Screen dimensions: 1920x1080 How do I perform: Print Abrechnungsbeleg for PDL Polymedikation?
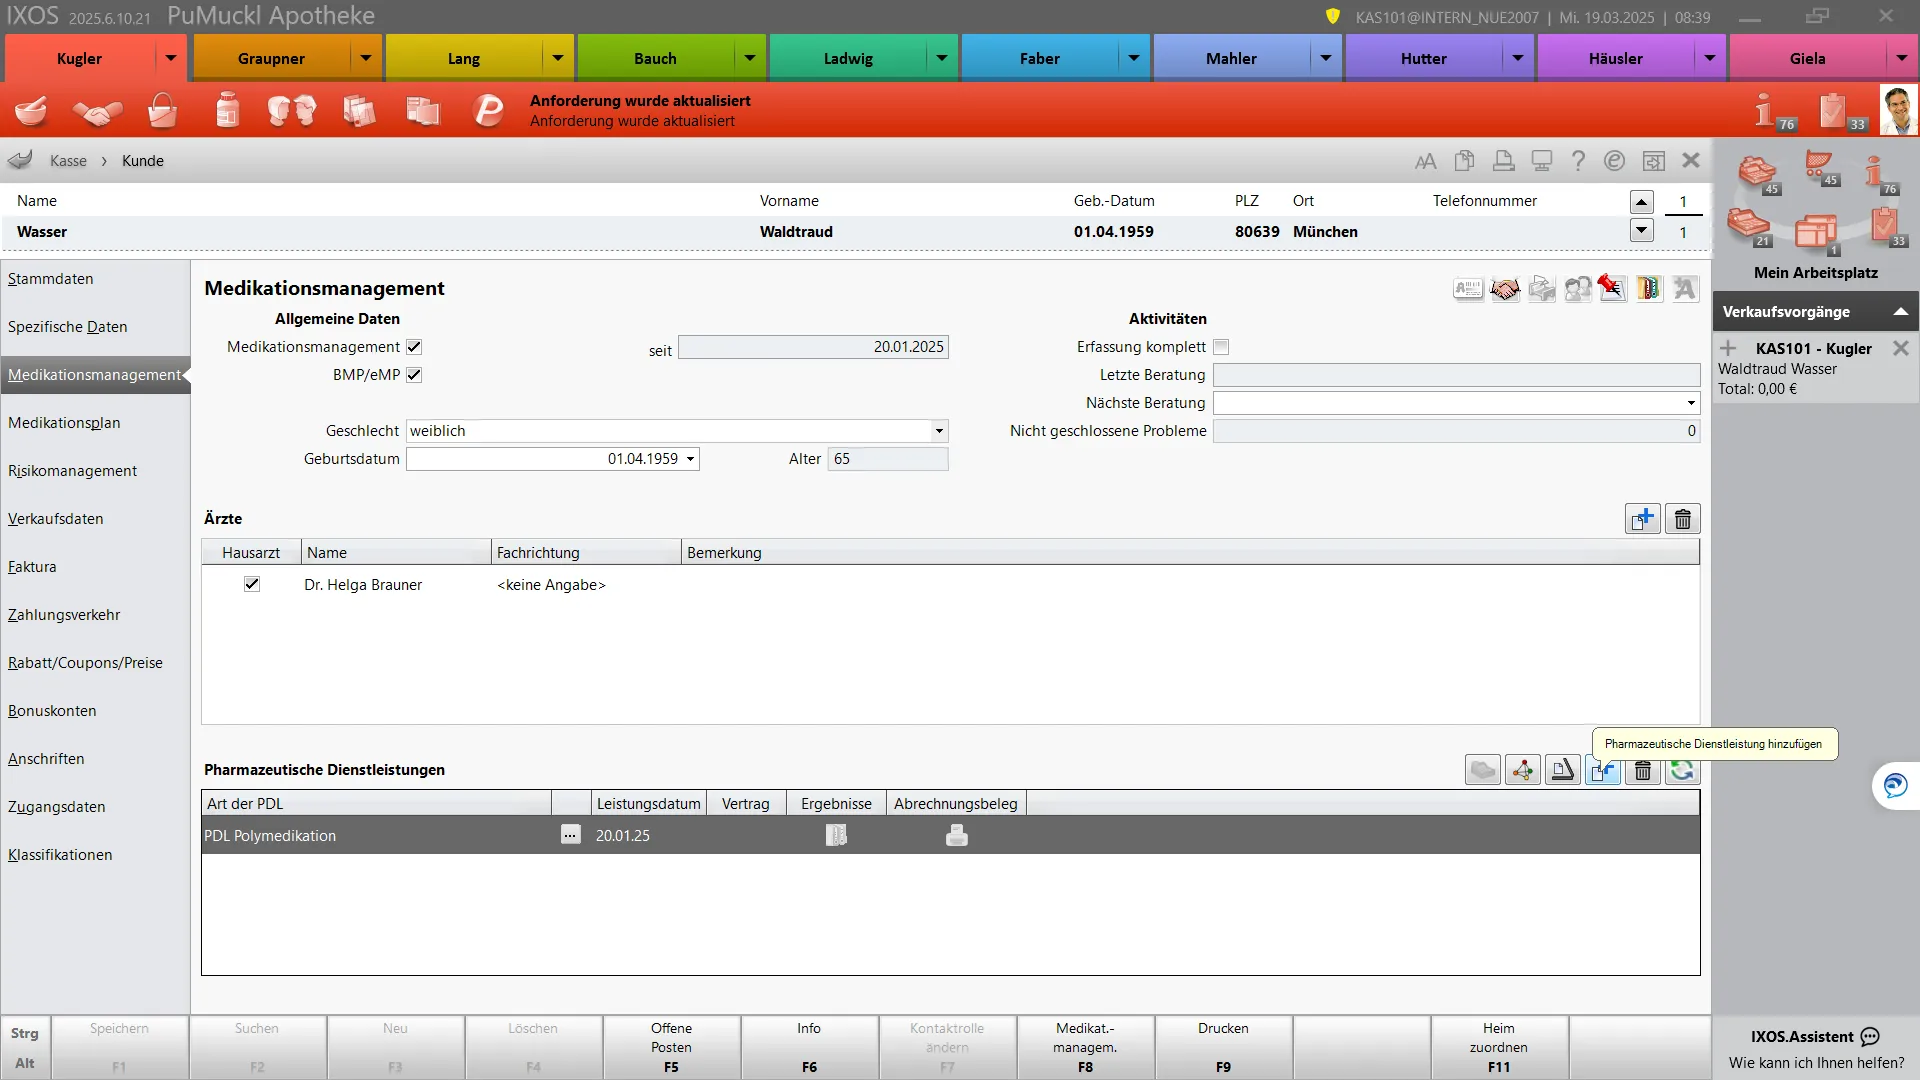957,836
